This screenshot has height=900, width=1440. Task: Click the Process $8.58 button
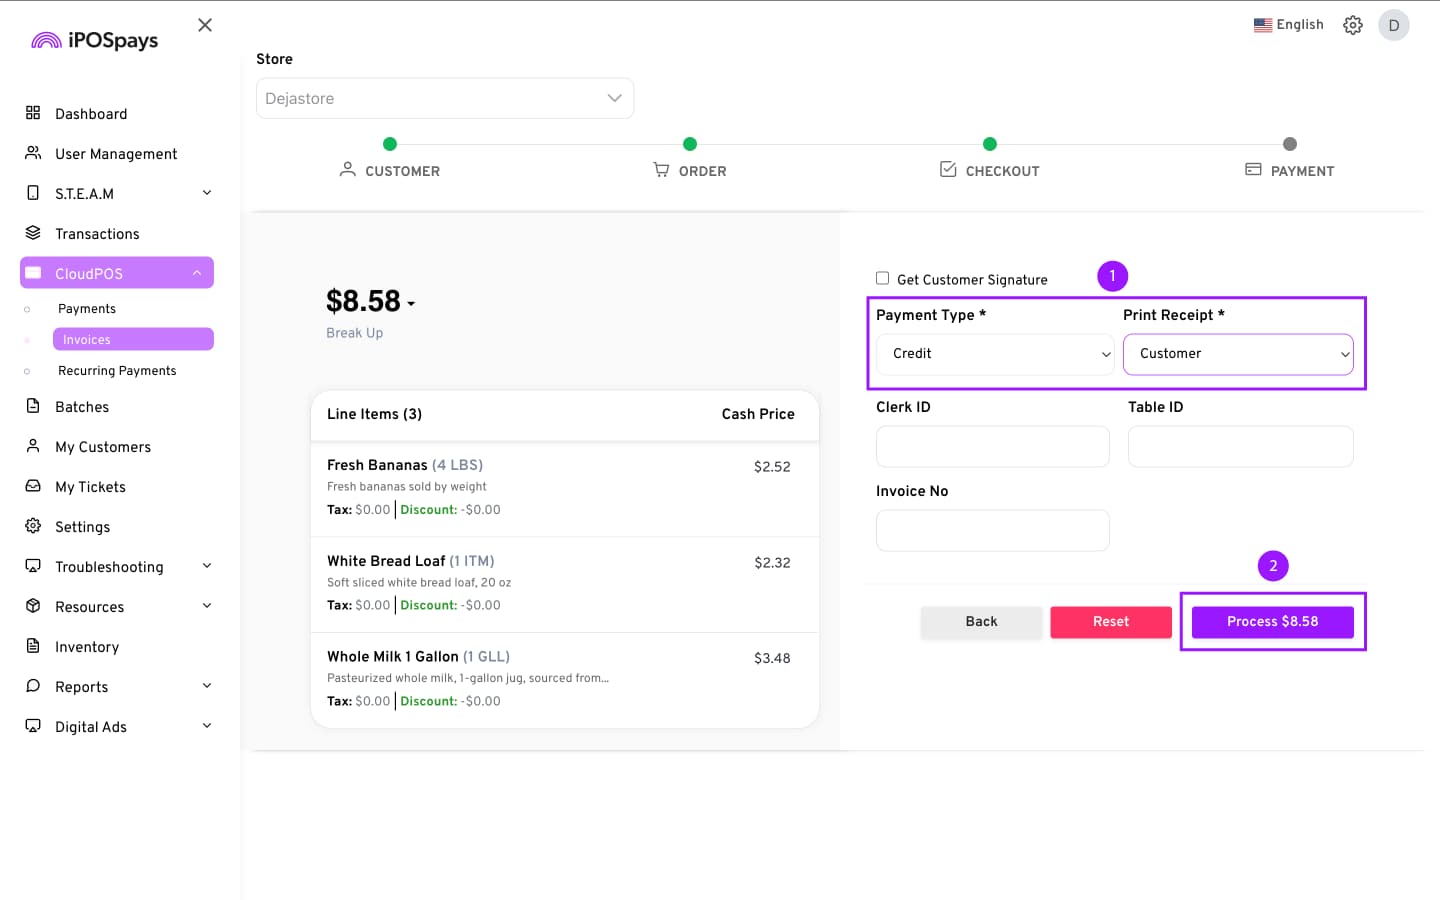pos(1272,622)
